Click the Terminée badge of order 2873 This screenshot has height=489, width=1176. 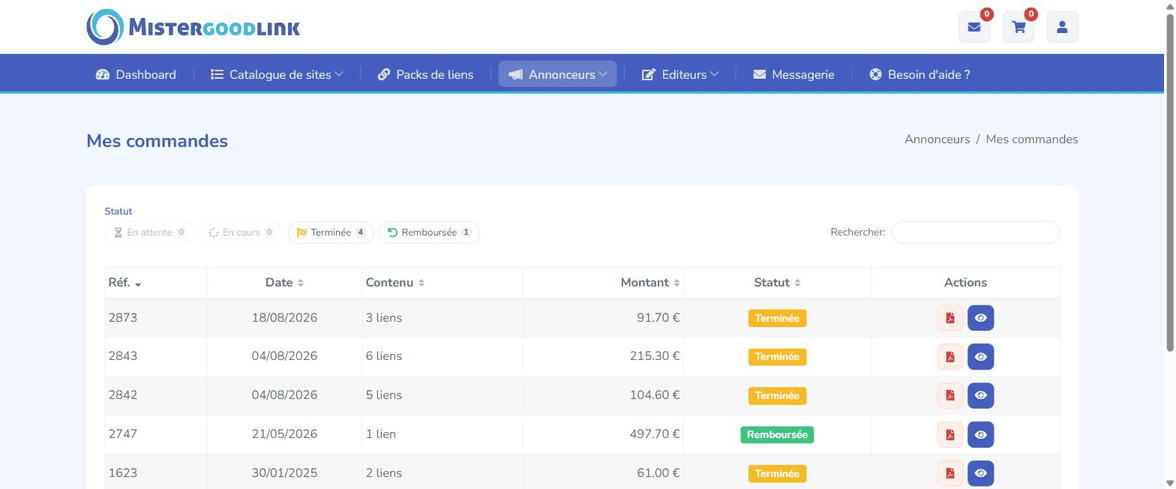[777, 318]
